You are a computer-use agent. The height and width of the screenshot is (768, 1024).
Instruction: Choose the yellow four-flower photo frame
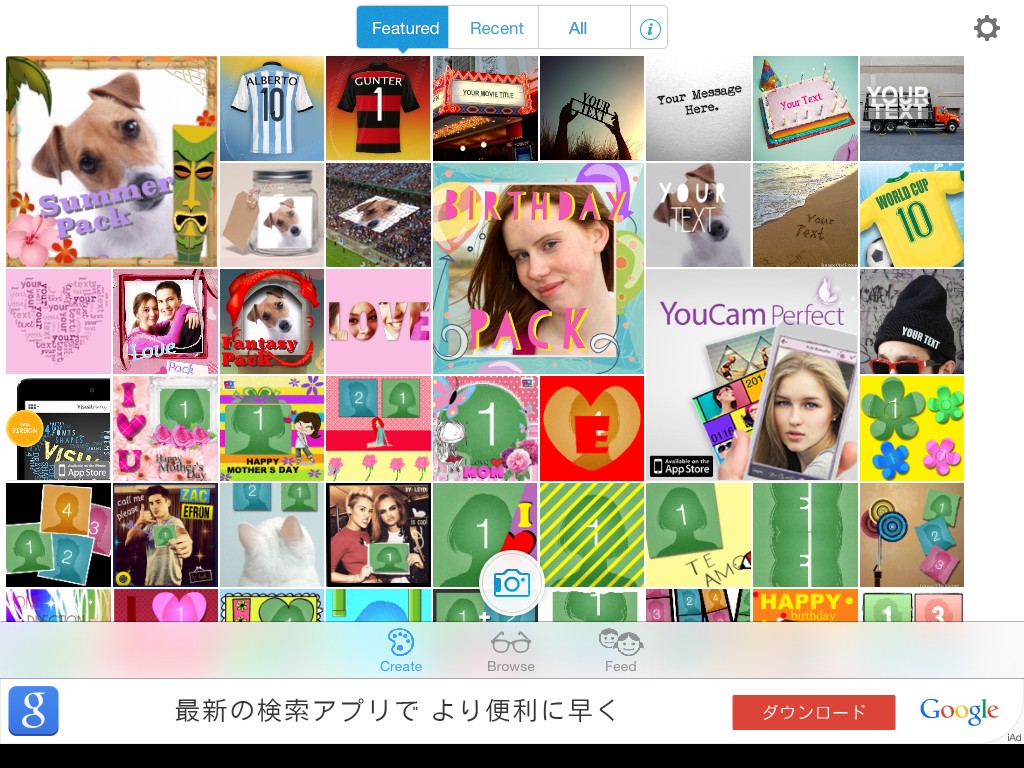click(912, 428)
